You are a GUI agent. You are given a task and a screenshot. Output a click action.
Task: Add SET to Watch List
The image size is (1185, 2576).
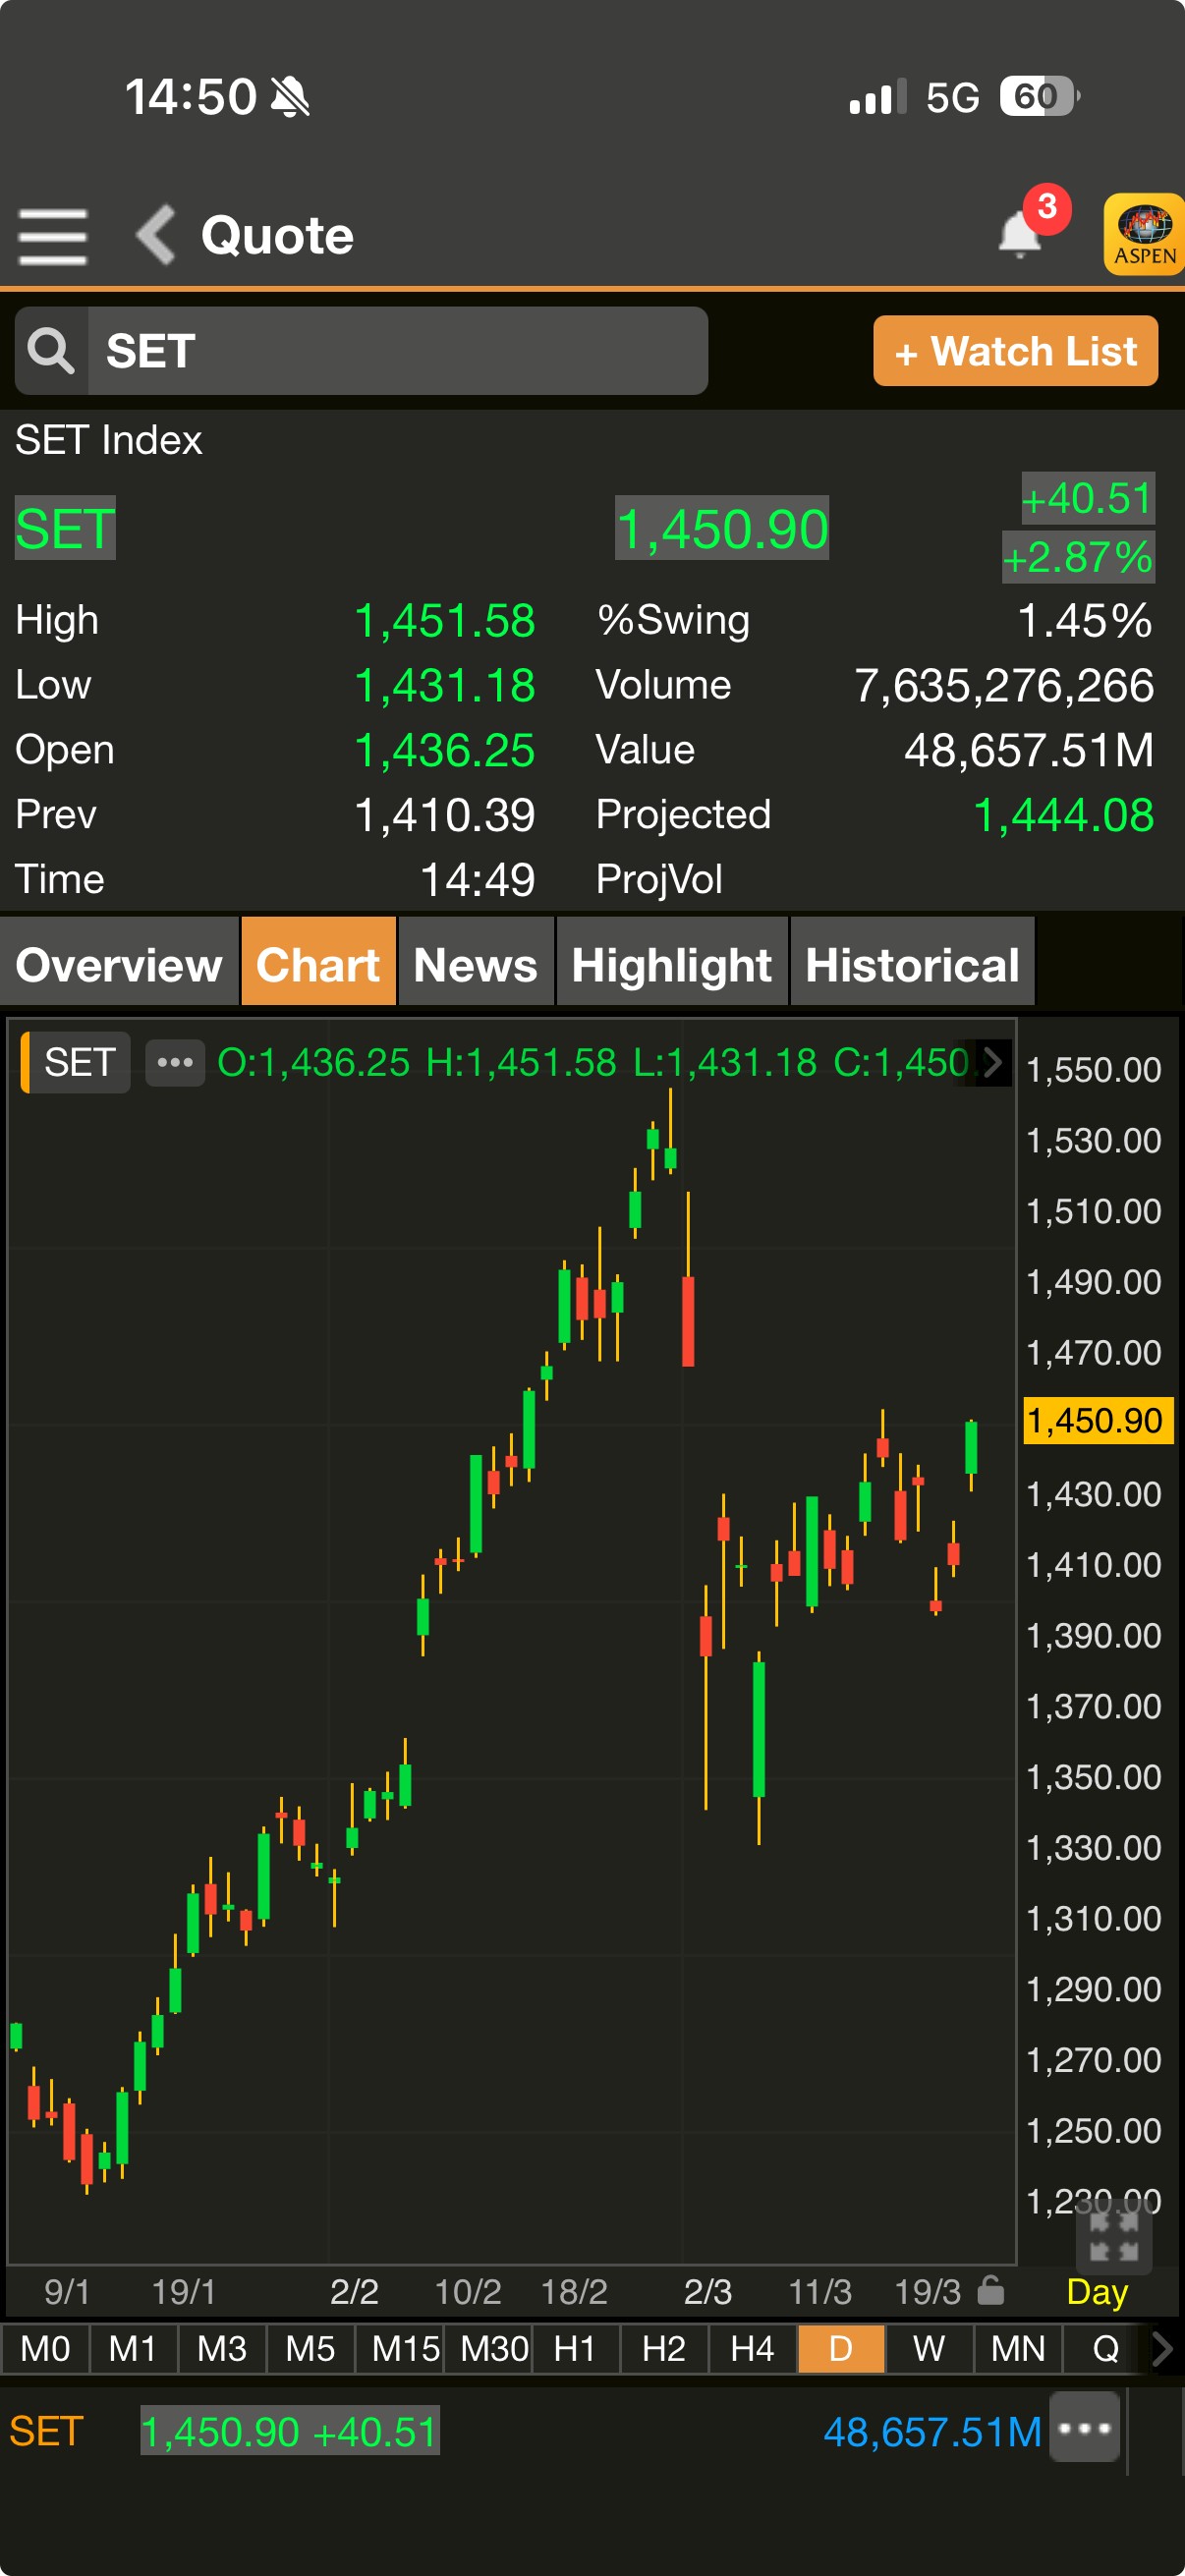pyautogui.click(x=1015, y=351)
